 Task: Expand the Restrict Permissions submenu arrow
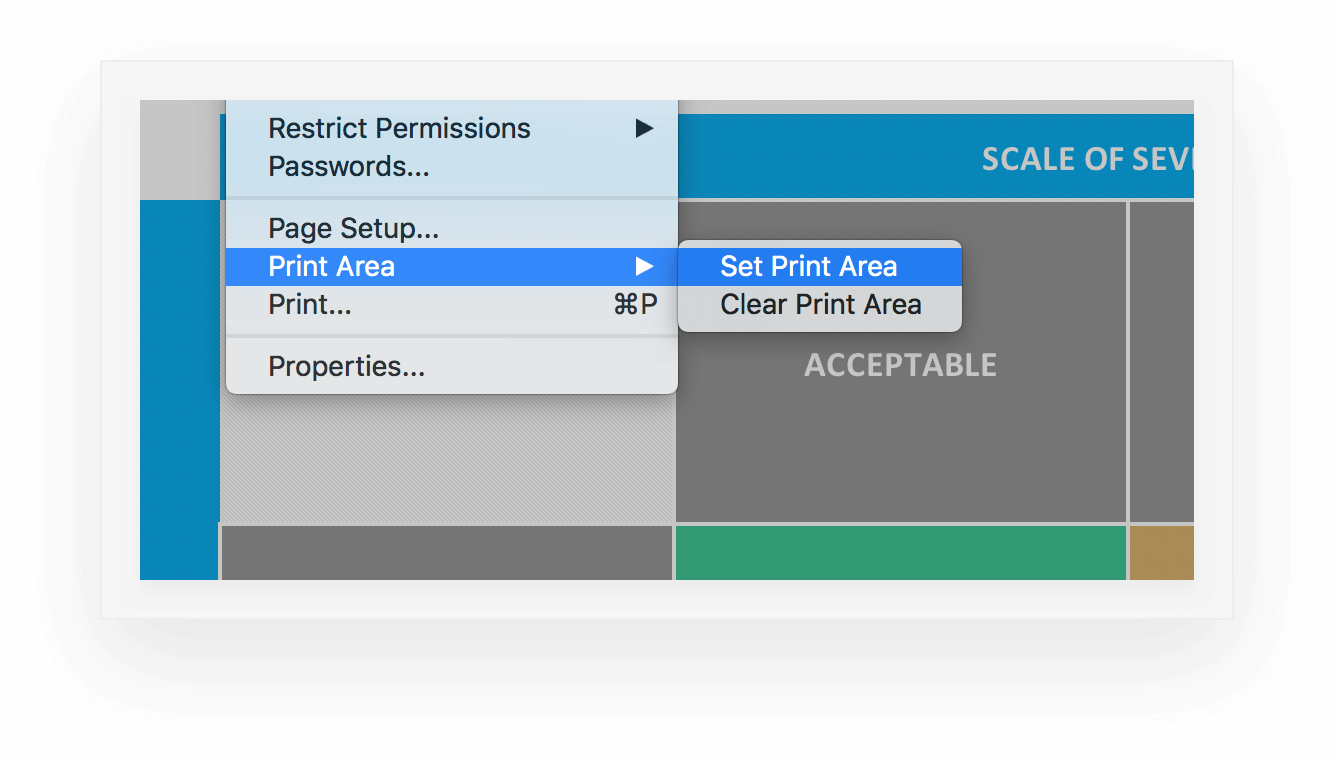(645, 128)
